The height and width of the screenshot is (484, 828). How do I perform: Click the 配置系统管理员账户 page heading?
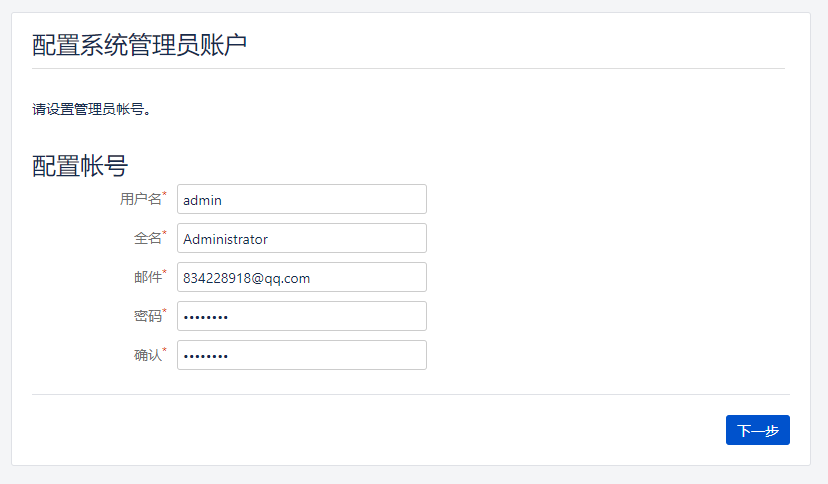coord(139,45)
